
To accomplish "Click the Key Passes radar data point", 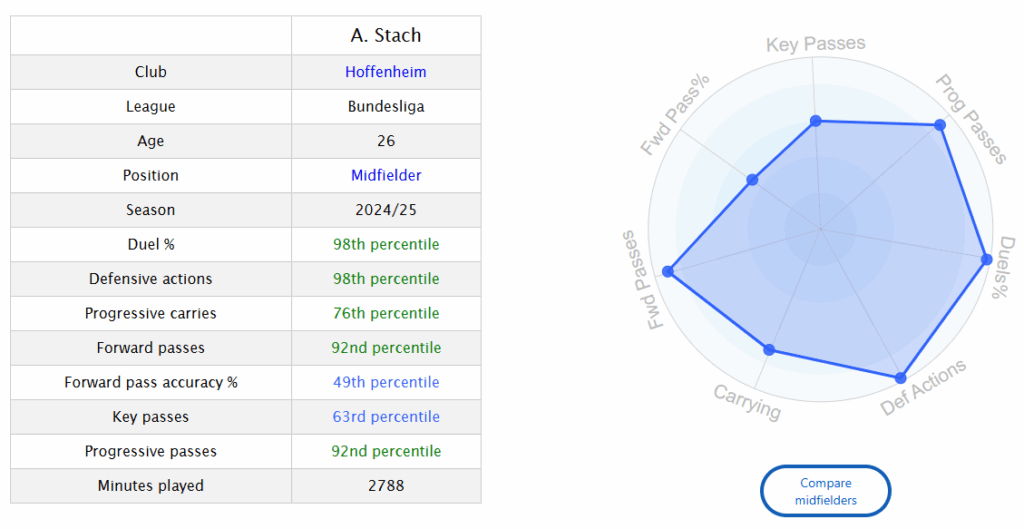I will [x=816, y=121].
